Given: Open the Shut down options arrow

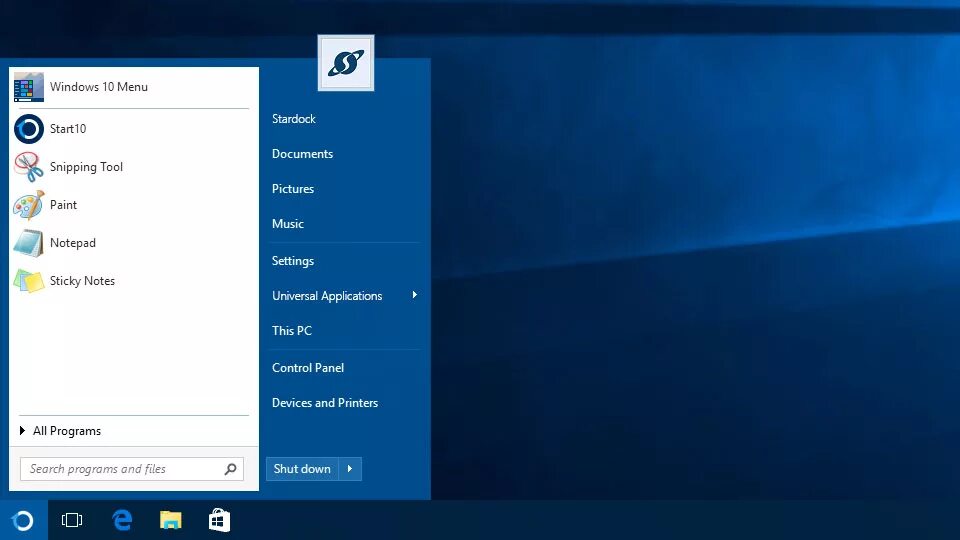Looking at the screenshot, I should [350, 469].
